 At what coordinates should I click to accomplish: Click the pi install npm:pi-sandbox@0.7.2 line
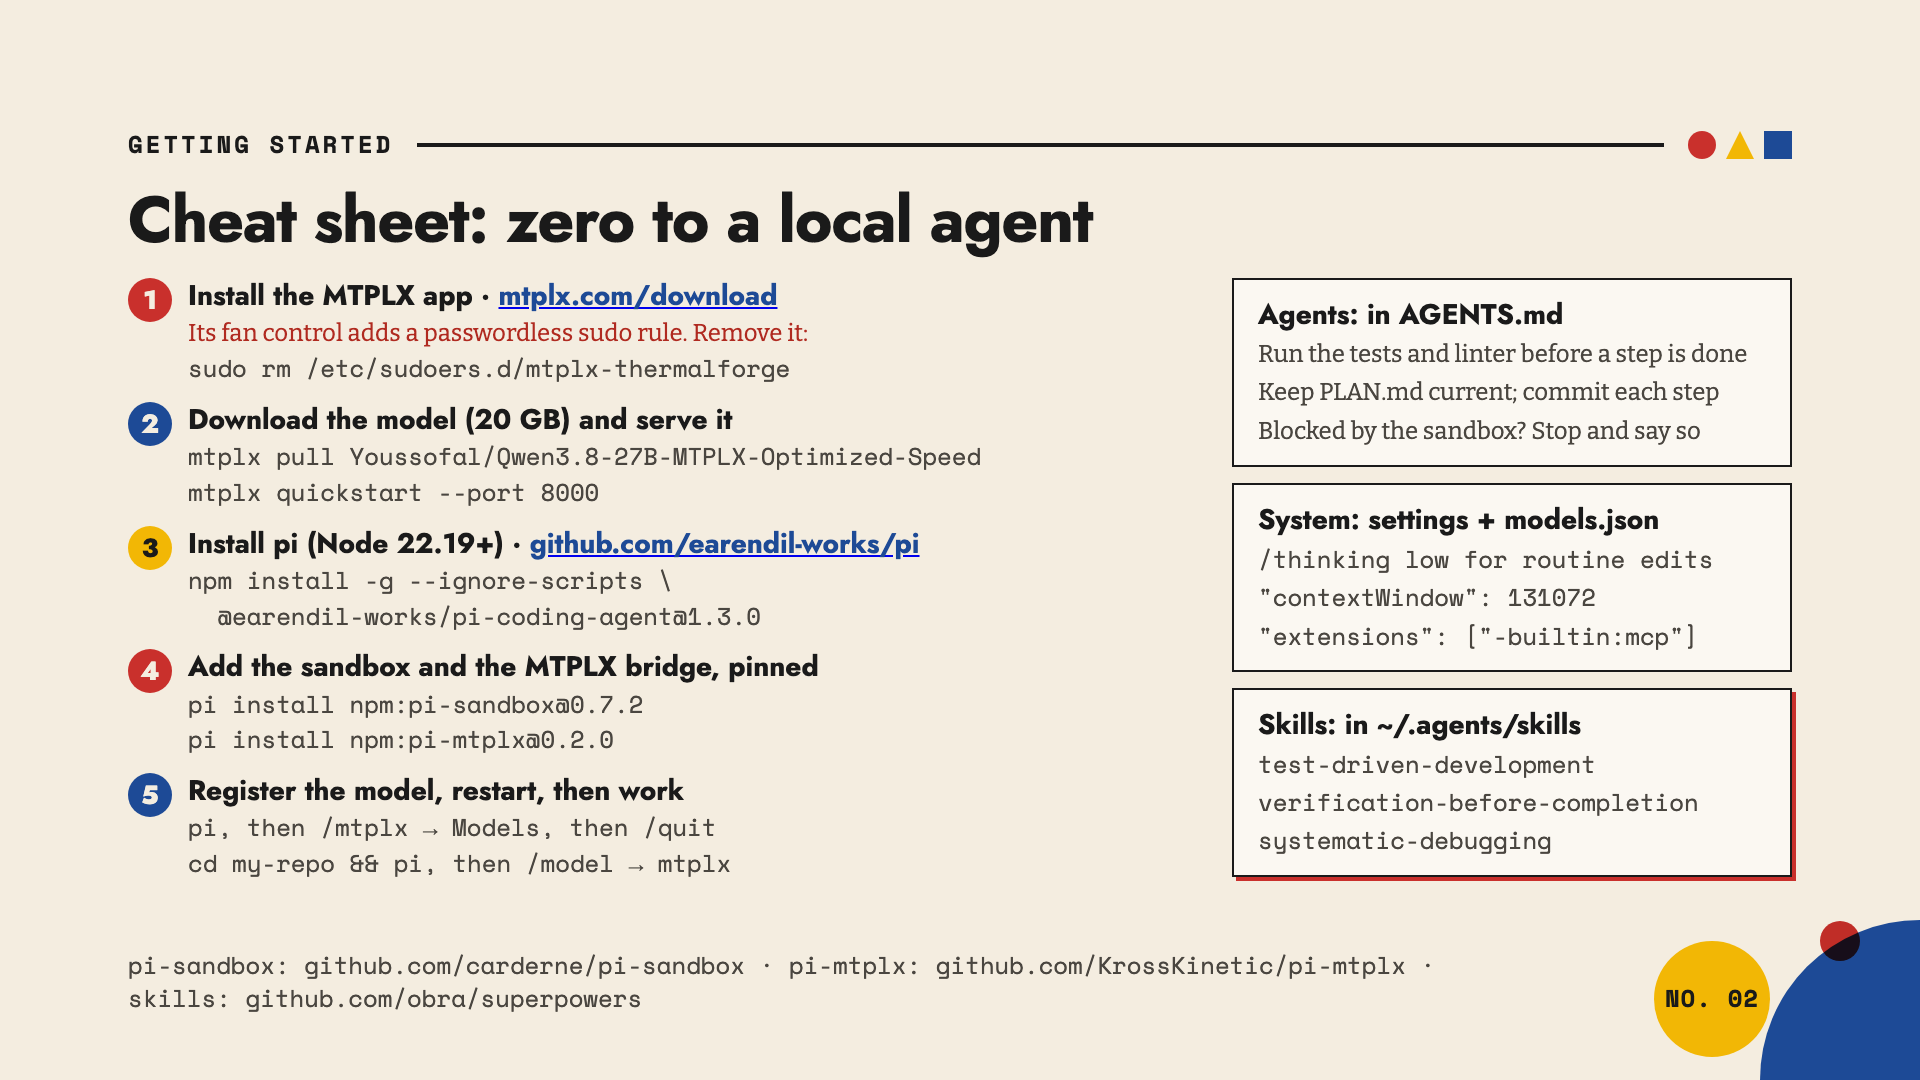[x=415, y=705]
